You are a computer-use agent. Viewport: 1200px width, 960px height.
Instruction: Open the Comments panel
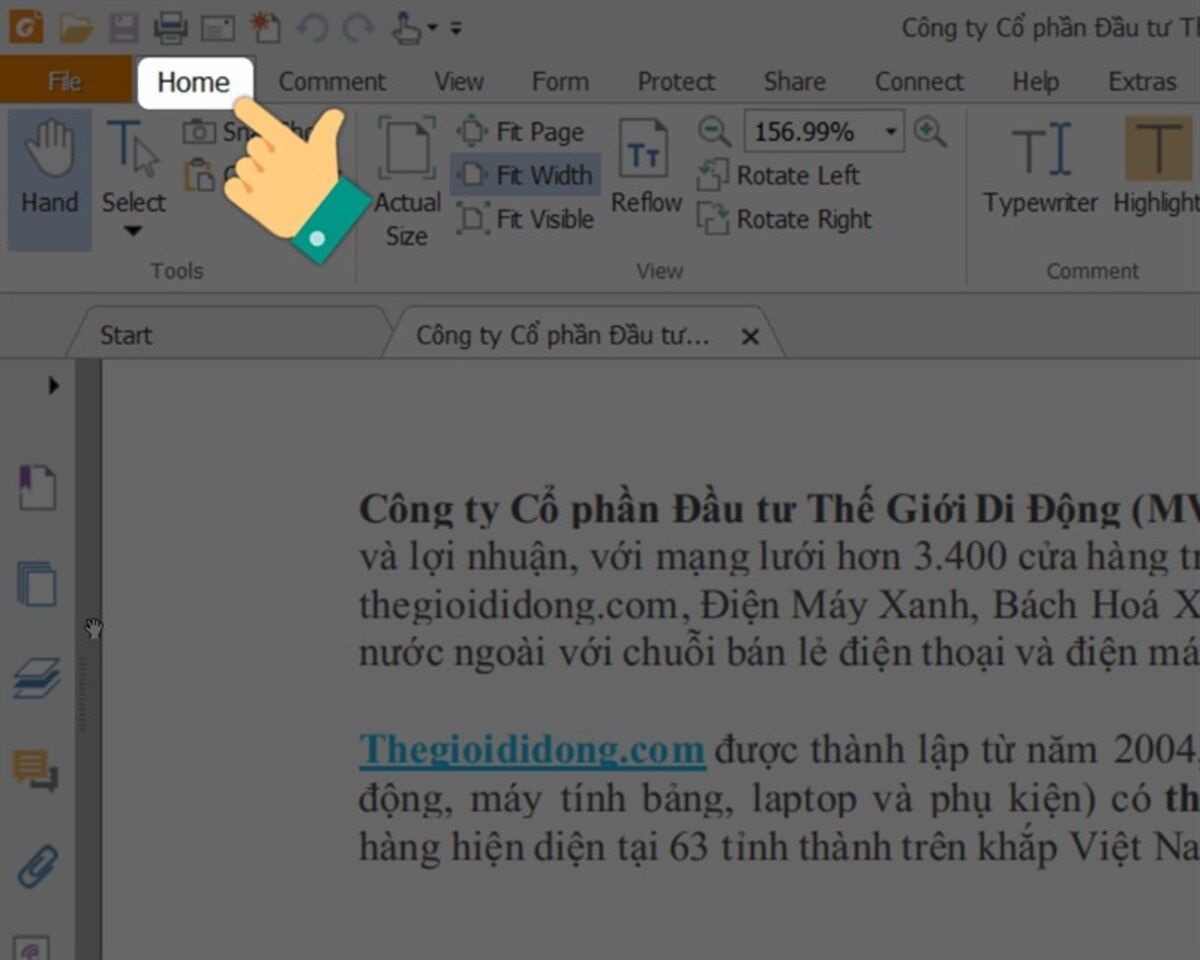[36, 771]
